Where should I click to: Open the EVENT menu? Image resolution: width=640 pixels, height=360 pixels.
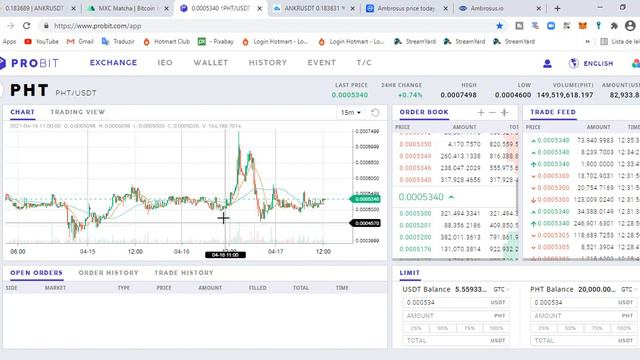[x=322, y=62]
